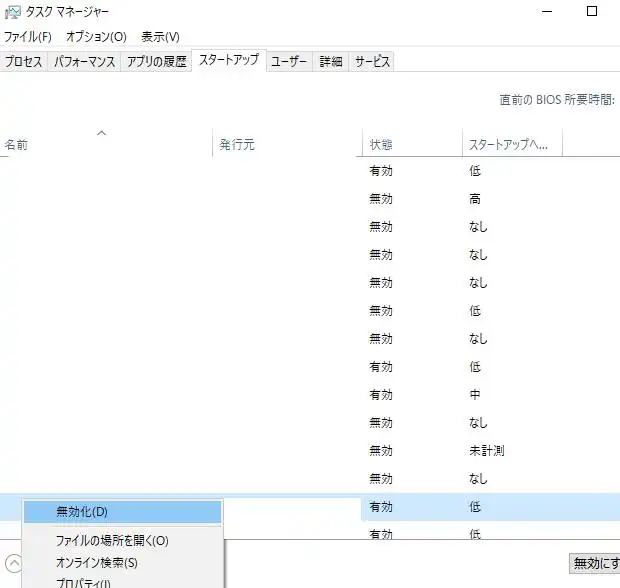620x588 pixels.
Task: Choose 無効化(D) in the context menu
Action: 82,512
